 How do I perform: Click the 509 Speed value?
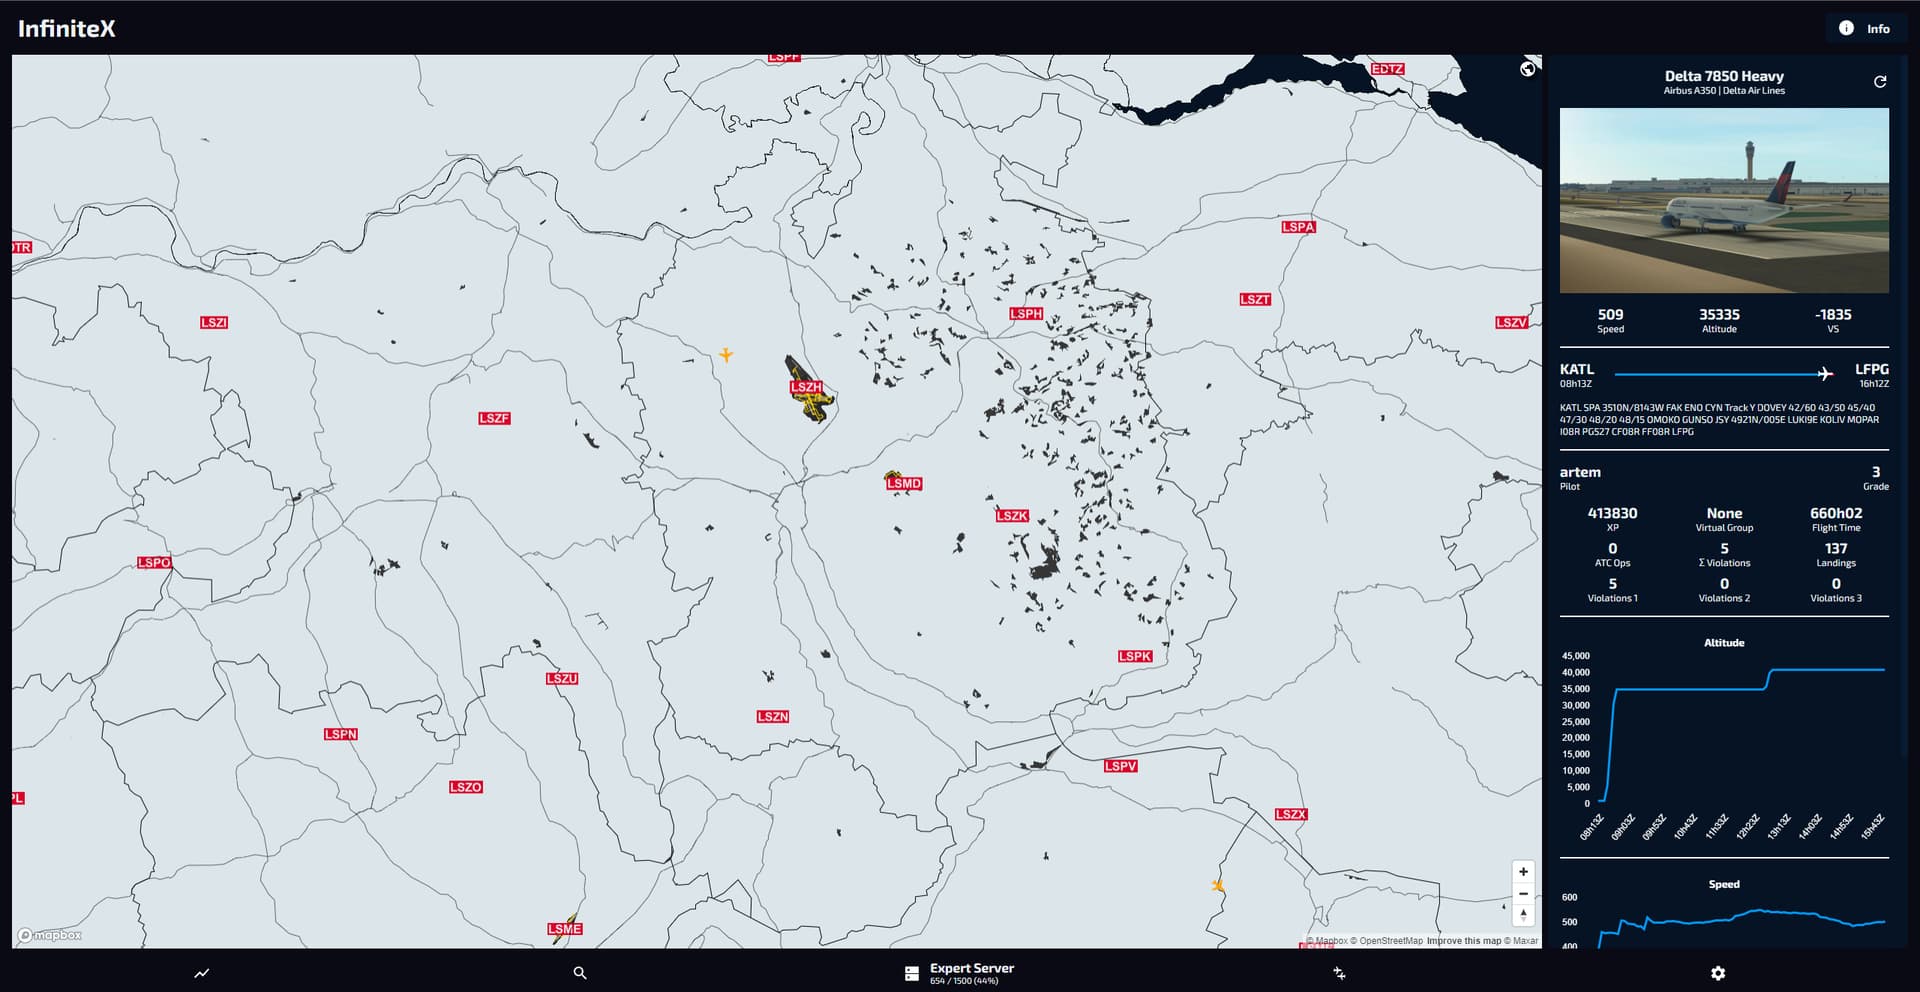(1610, 314)
